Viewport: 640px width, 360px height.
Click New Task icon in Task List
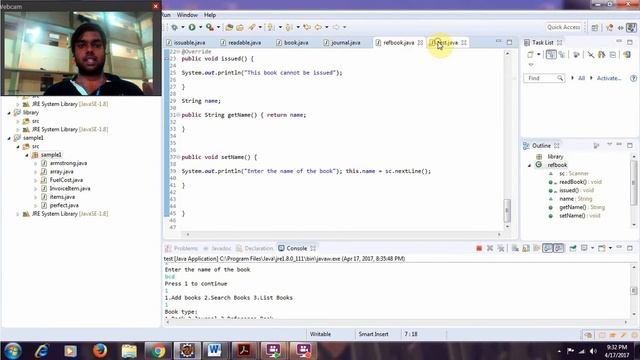[x=530, y=55]
